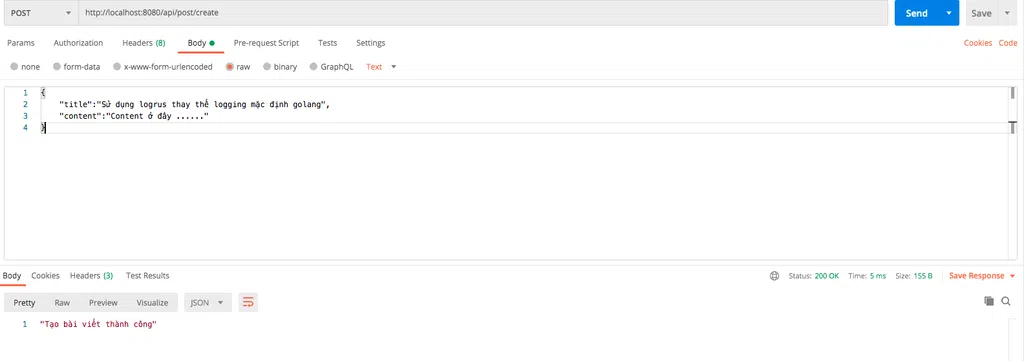This screenshot has width=1024, height=361.
Task: Click the globe network icon near Status
Action: [774, 276]
